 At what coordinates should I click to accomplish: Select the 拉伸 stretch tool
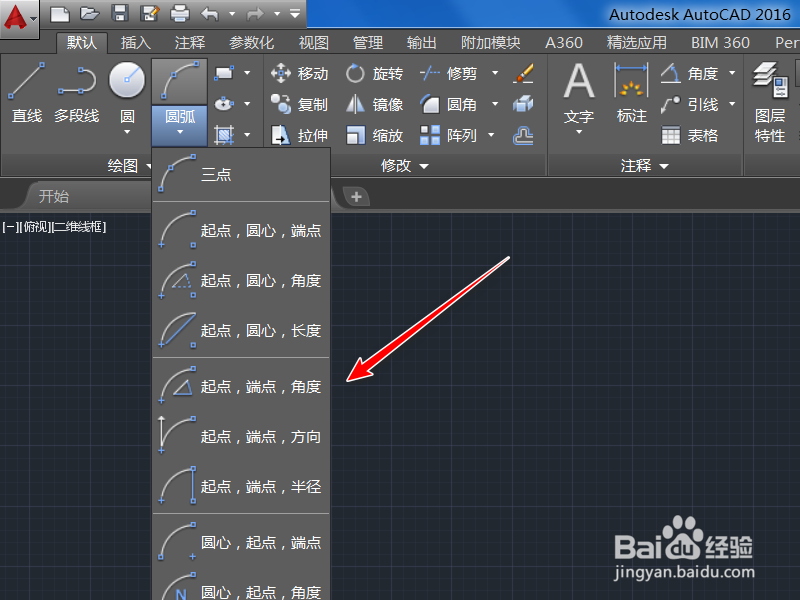click(x=299, y=136)
